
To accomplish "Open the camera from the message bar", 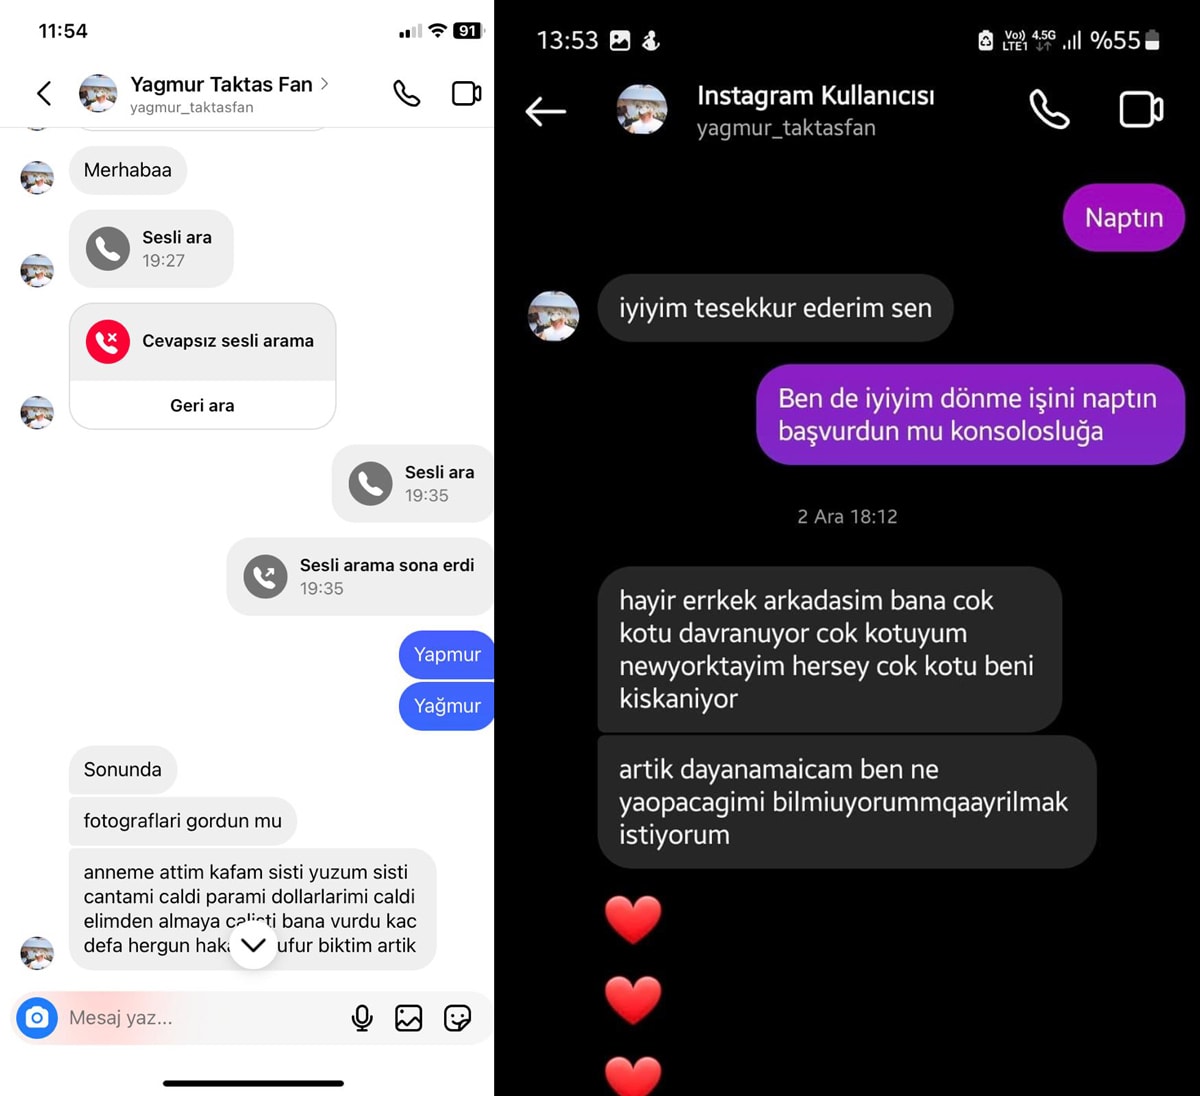I will coord(37,1018).
